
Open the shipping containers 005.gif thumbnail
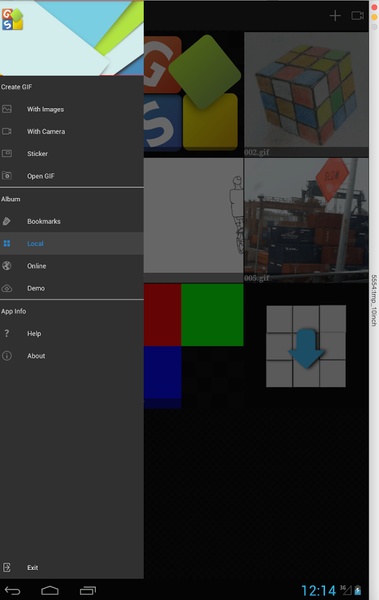(x=306, y=220)
